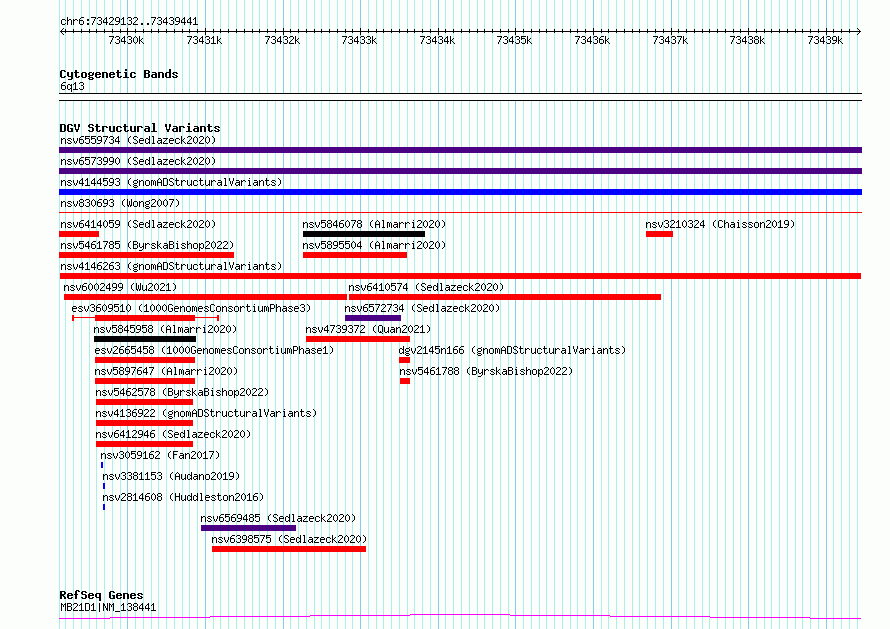The width and height of the screenshot is (890, 629).
Task: Click the red bar under nsv4739372
Action: coord(358,339)
